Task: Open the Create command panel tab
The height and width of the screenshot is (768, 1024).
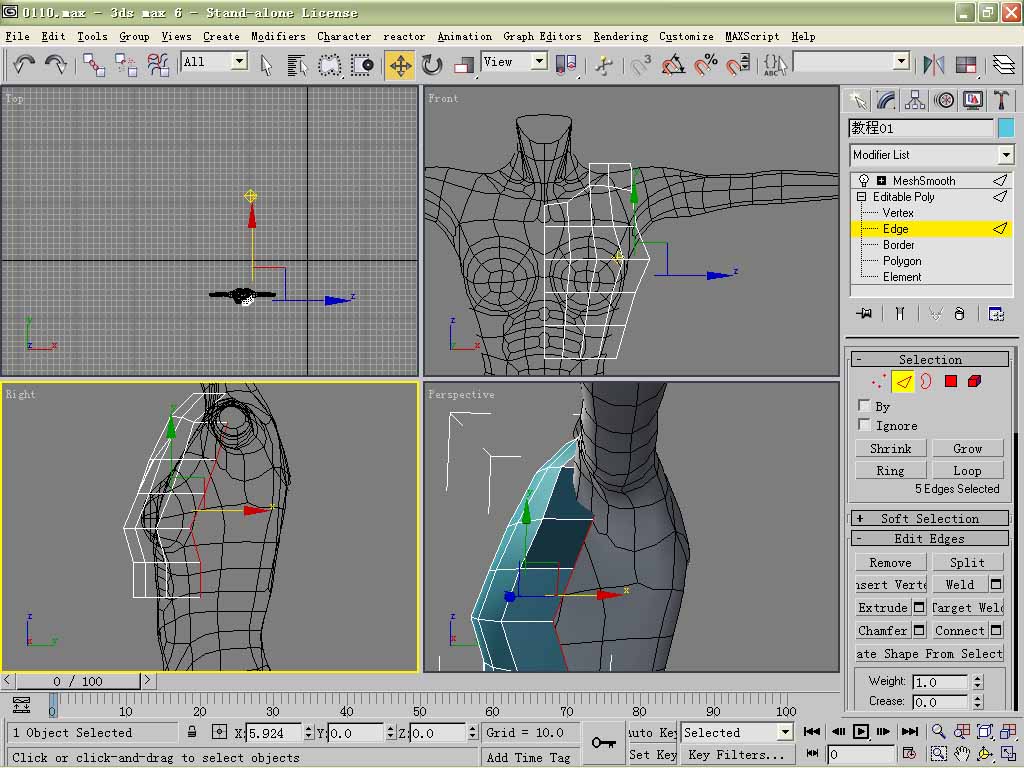Action: (x=859, y=100)
